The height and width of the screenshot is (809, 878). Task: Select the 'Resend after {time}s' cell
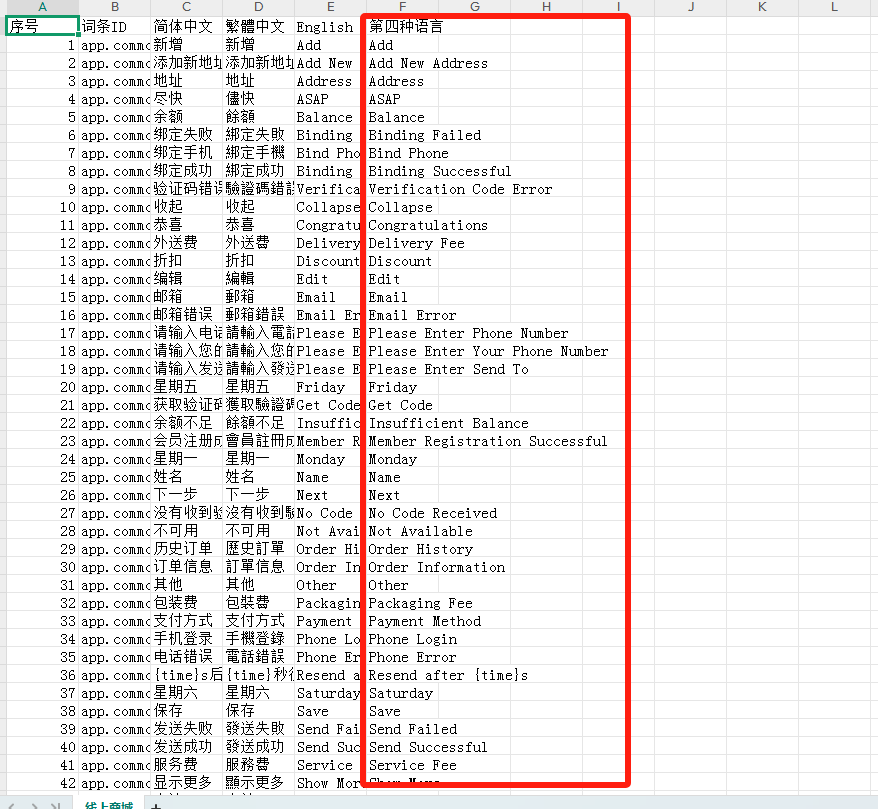click(x=402, y=675)
